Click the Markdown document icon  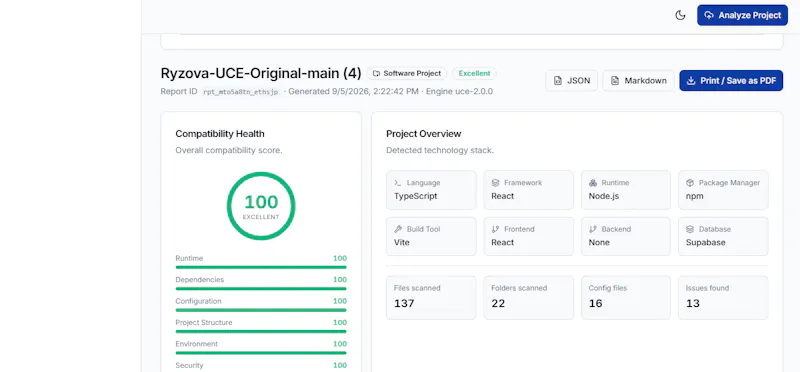coord(615,81)
